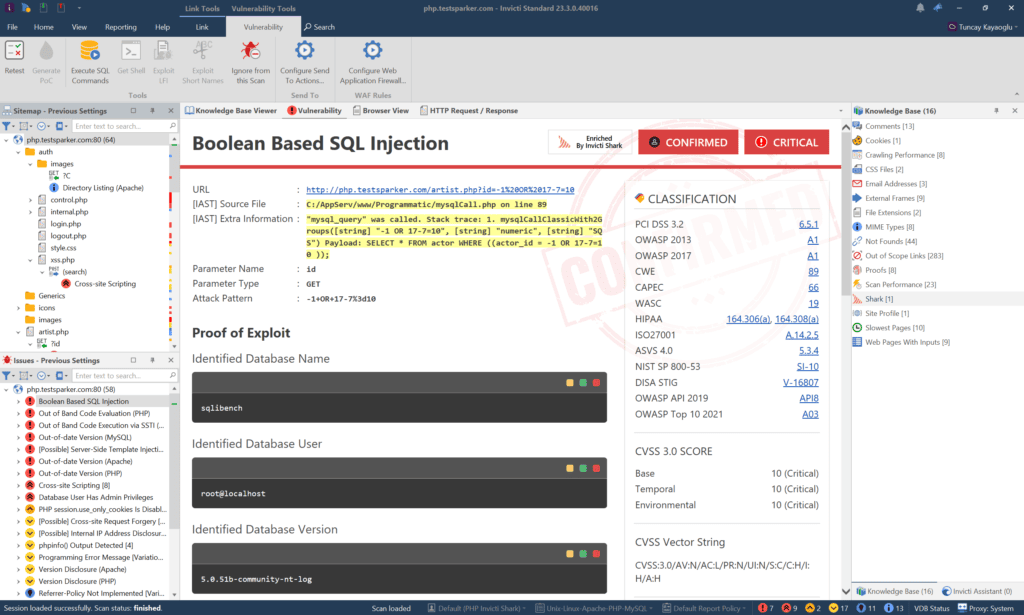Open the Sitemap filter funnel dropdown
Image resolution: width=1024 pixels, height=615 pixels.
pyautogui.click(x=8, y=126)
